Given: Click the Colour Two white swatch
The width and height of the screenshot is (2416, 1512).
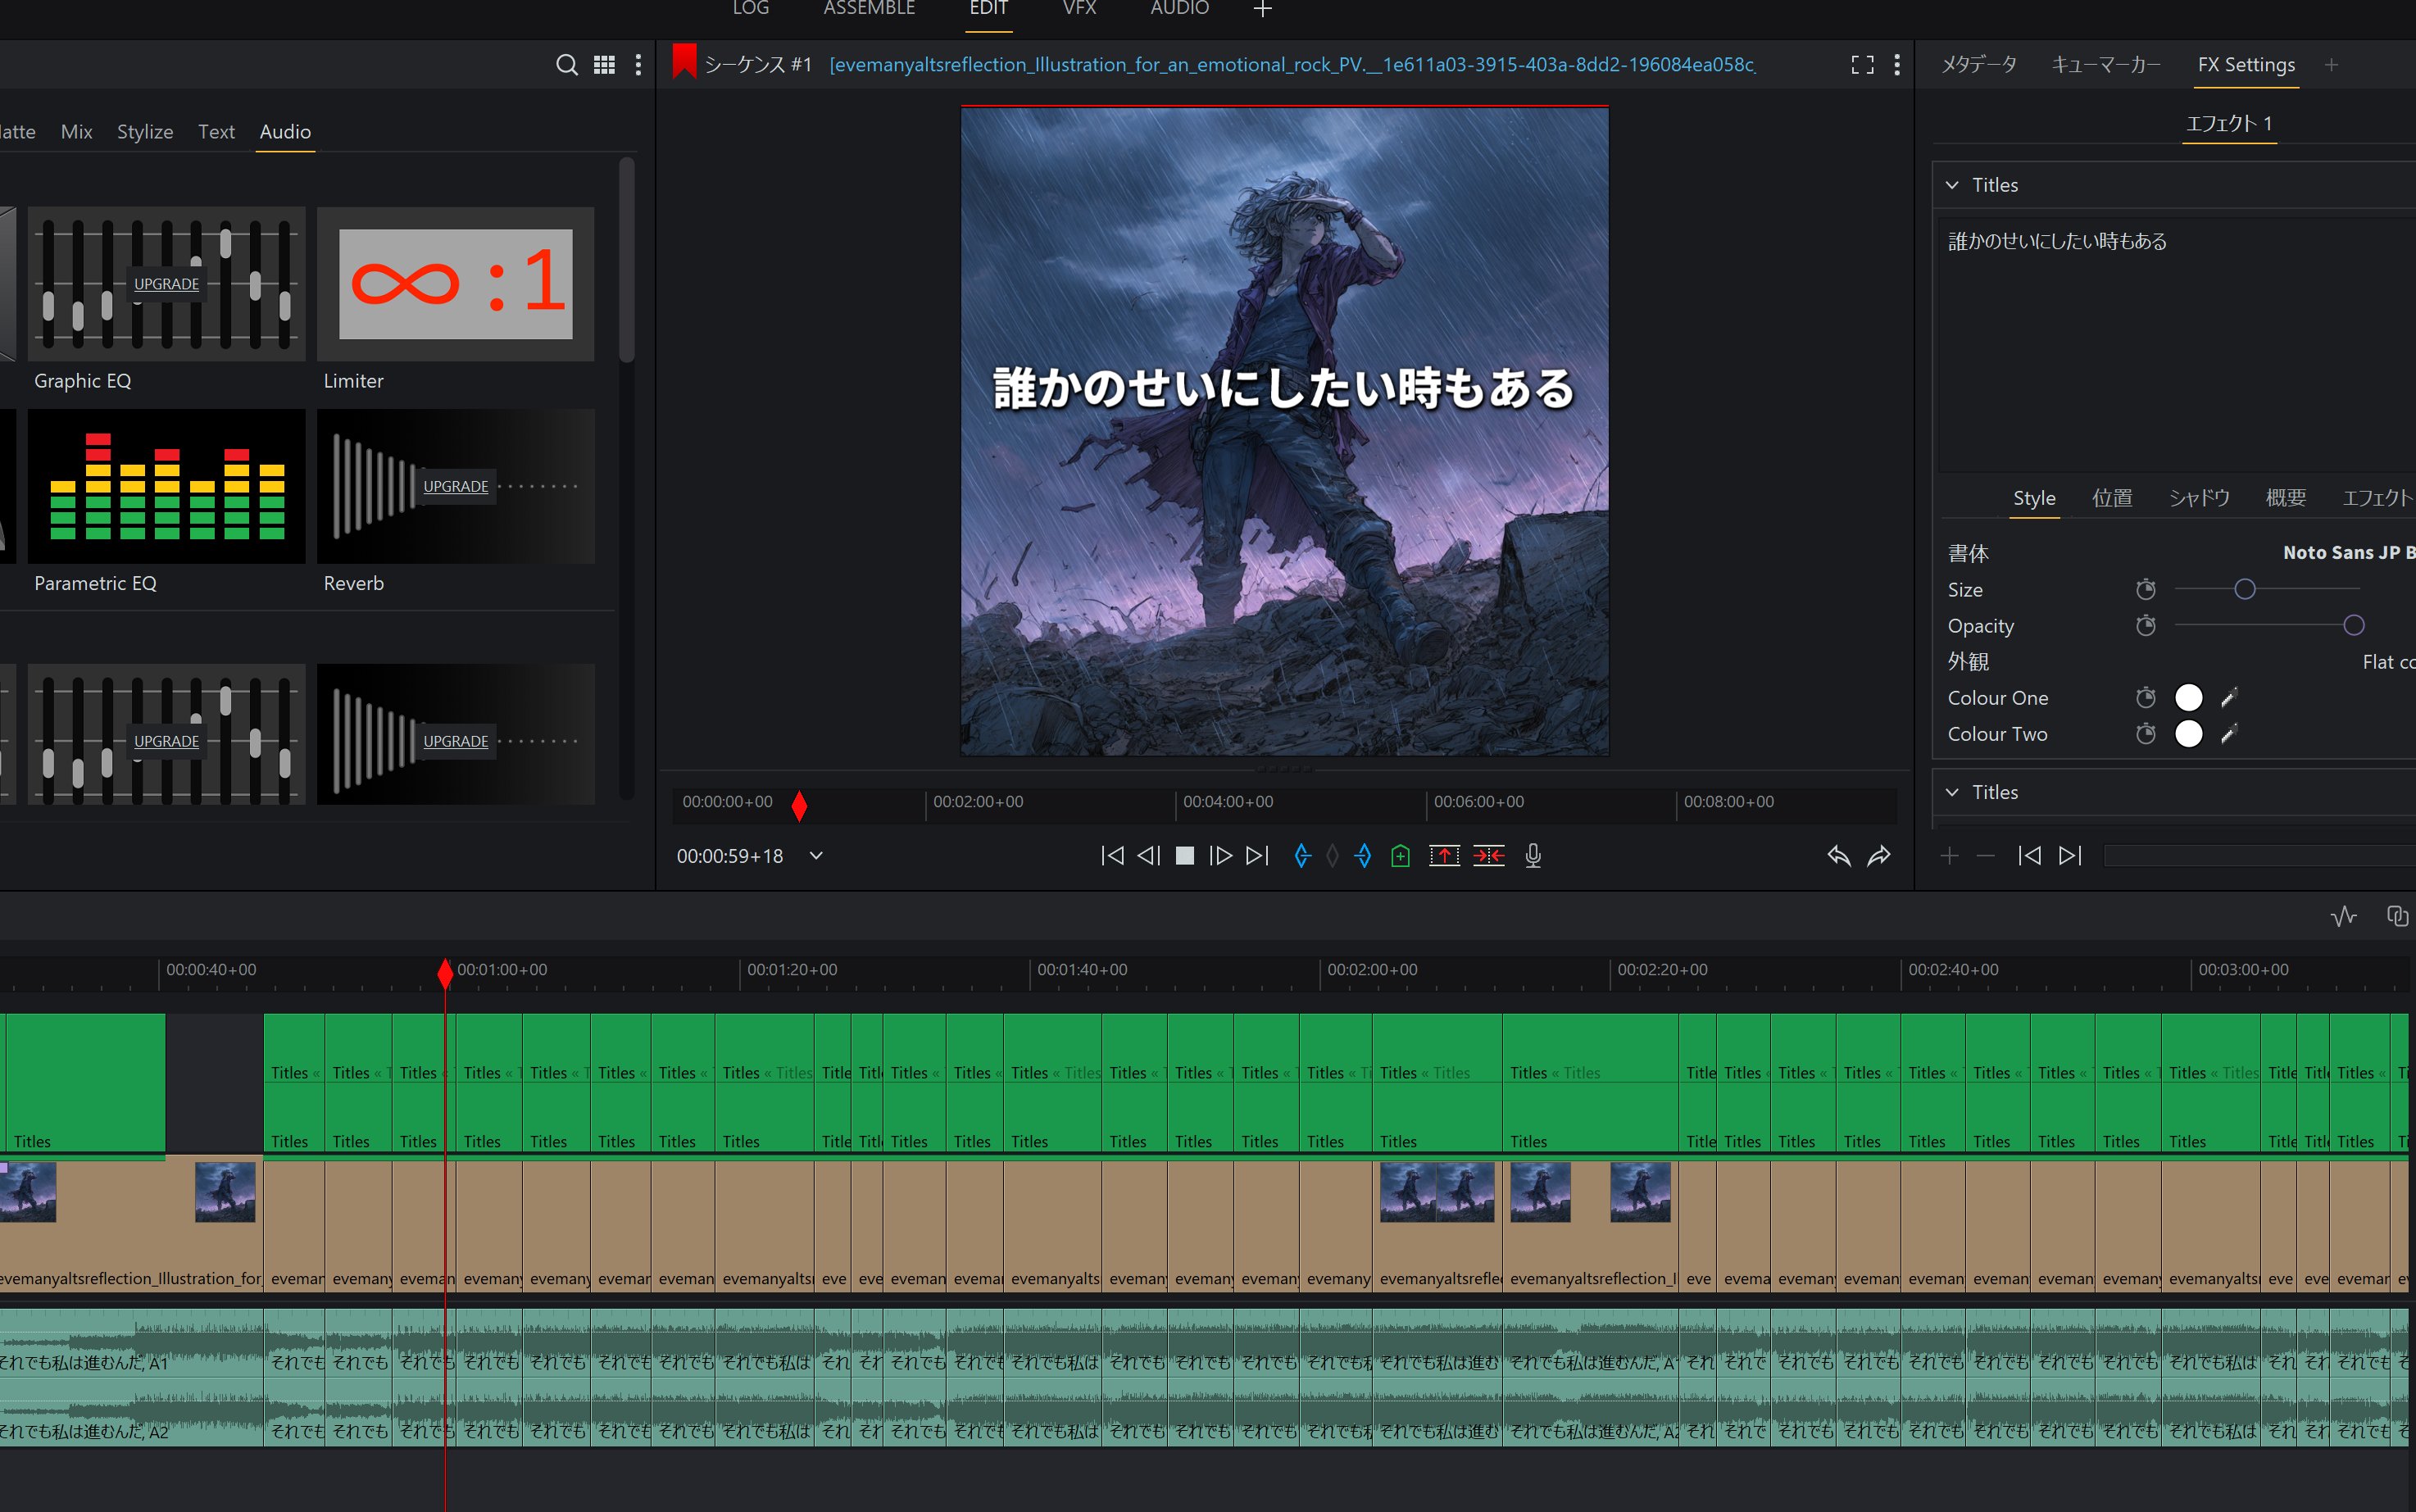Looking at the screenshot, I should (2188, 734).
